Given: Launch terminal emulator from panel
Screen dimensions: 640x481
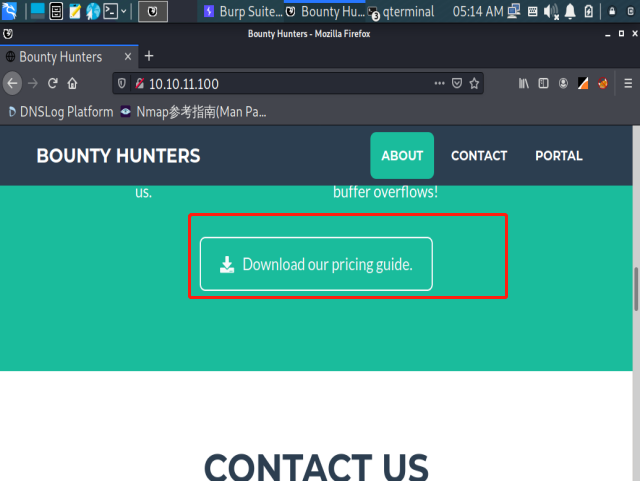Looking at the screenshot, I should [111, 11].
